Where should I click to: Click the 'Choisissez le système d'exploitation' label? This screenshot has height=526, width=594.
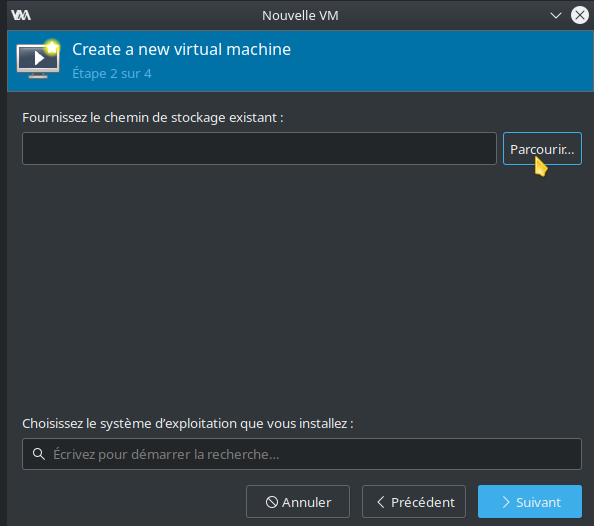click(x=188, y=423)
